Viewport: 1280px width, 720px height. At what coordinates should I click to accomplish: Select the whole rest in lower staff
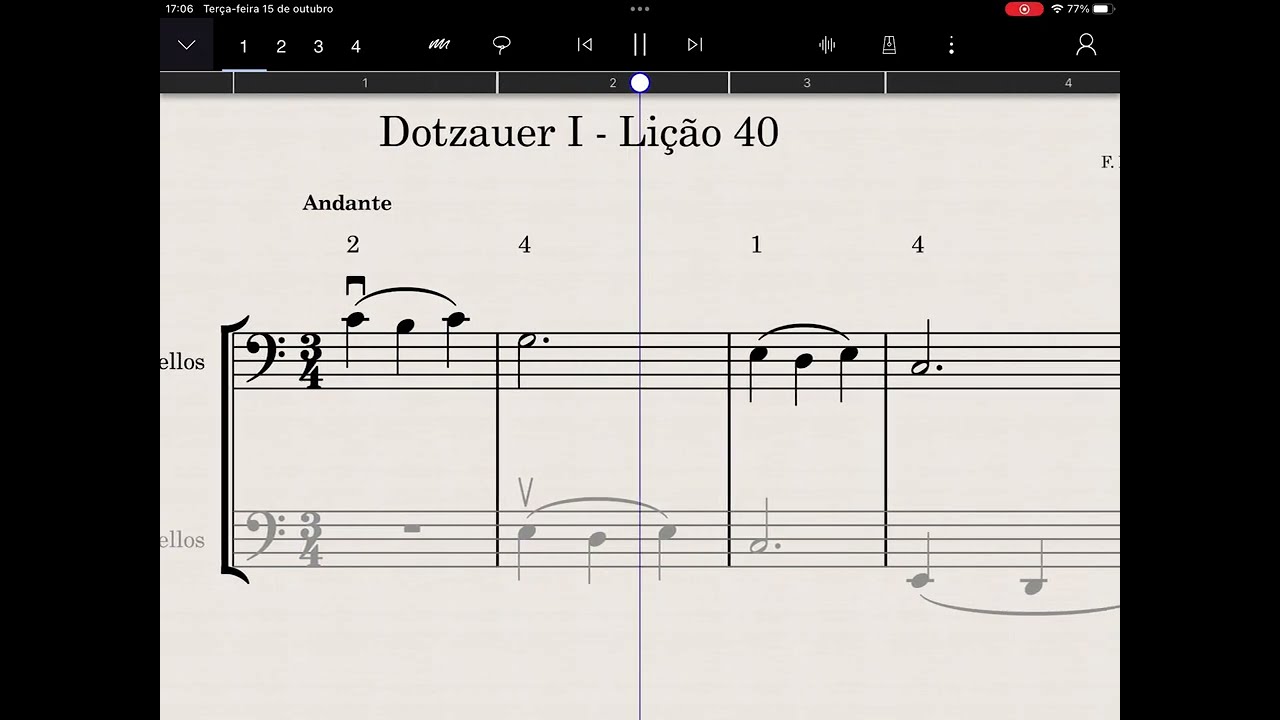point(412,528)
